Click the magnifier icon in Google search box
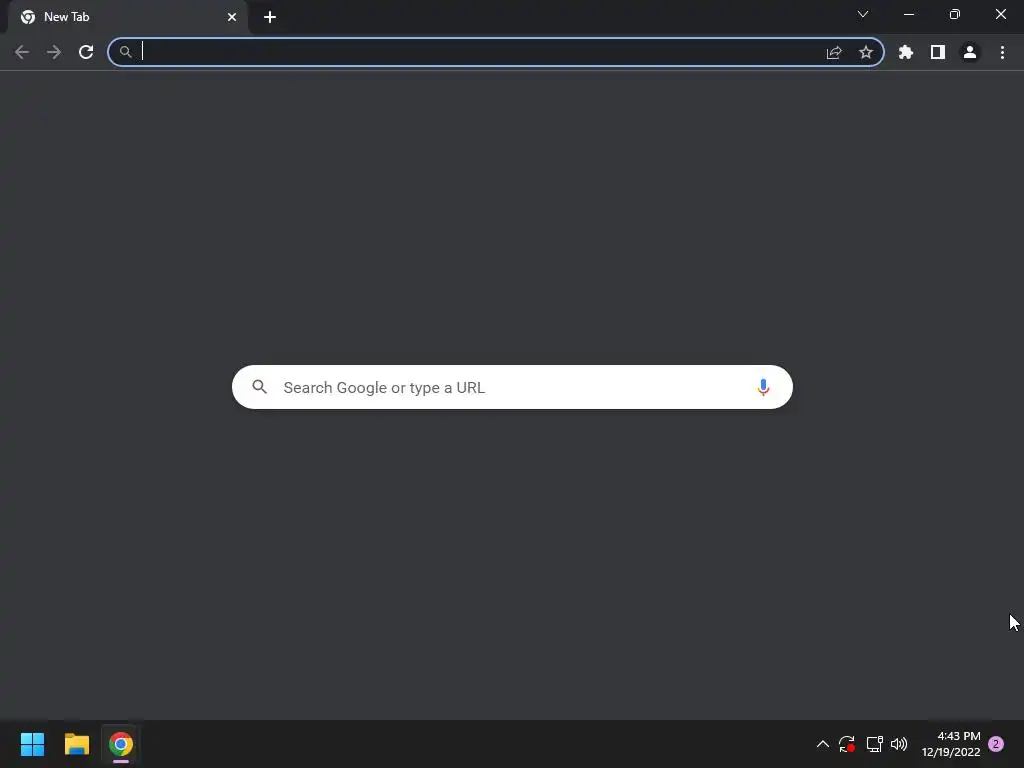Viewport: 1024px width, 768px height. pyautogui.click(x=260, y=387)
